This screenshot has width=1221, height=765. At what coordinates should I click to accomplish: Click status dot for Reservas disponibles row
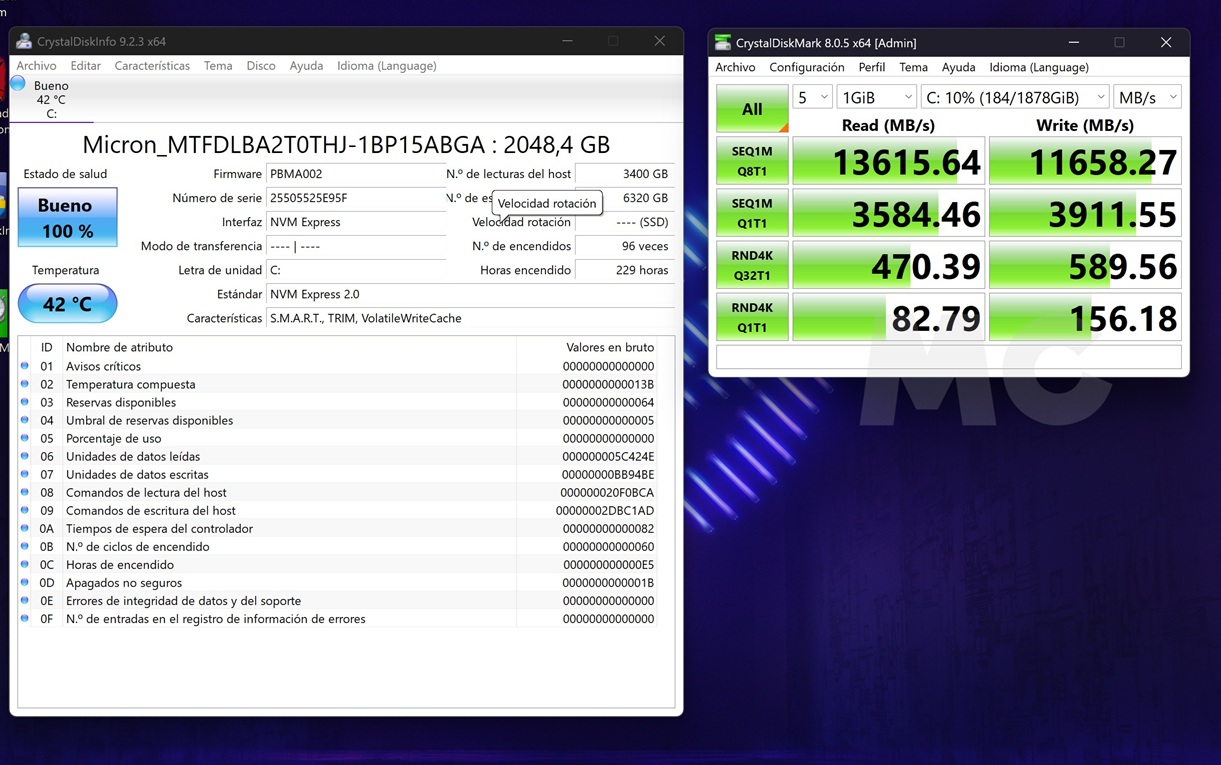25,402
